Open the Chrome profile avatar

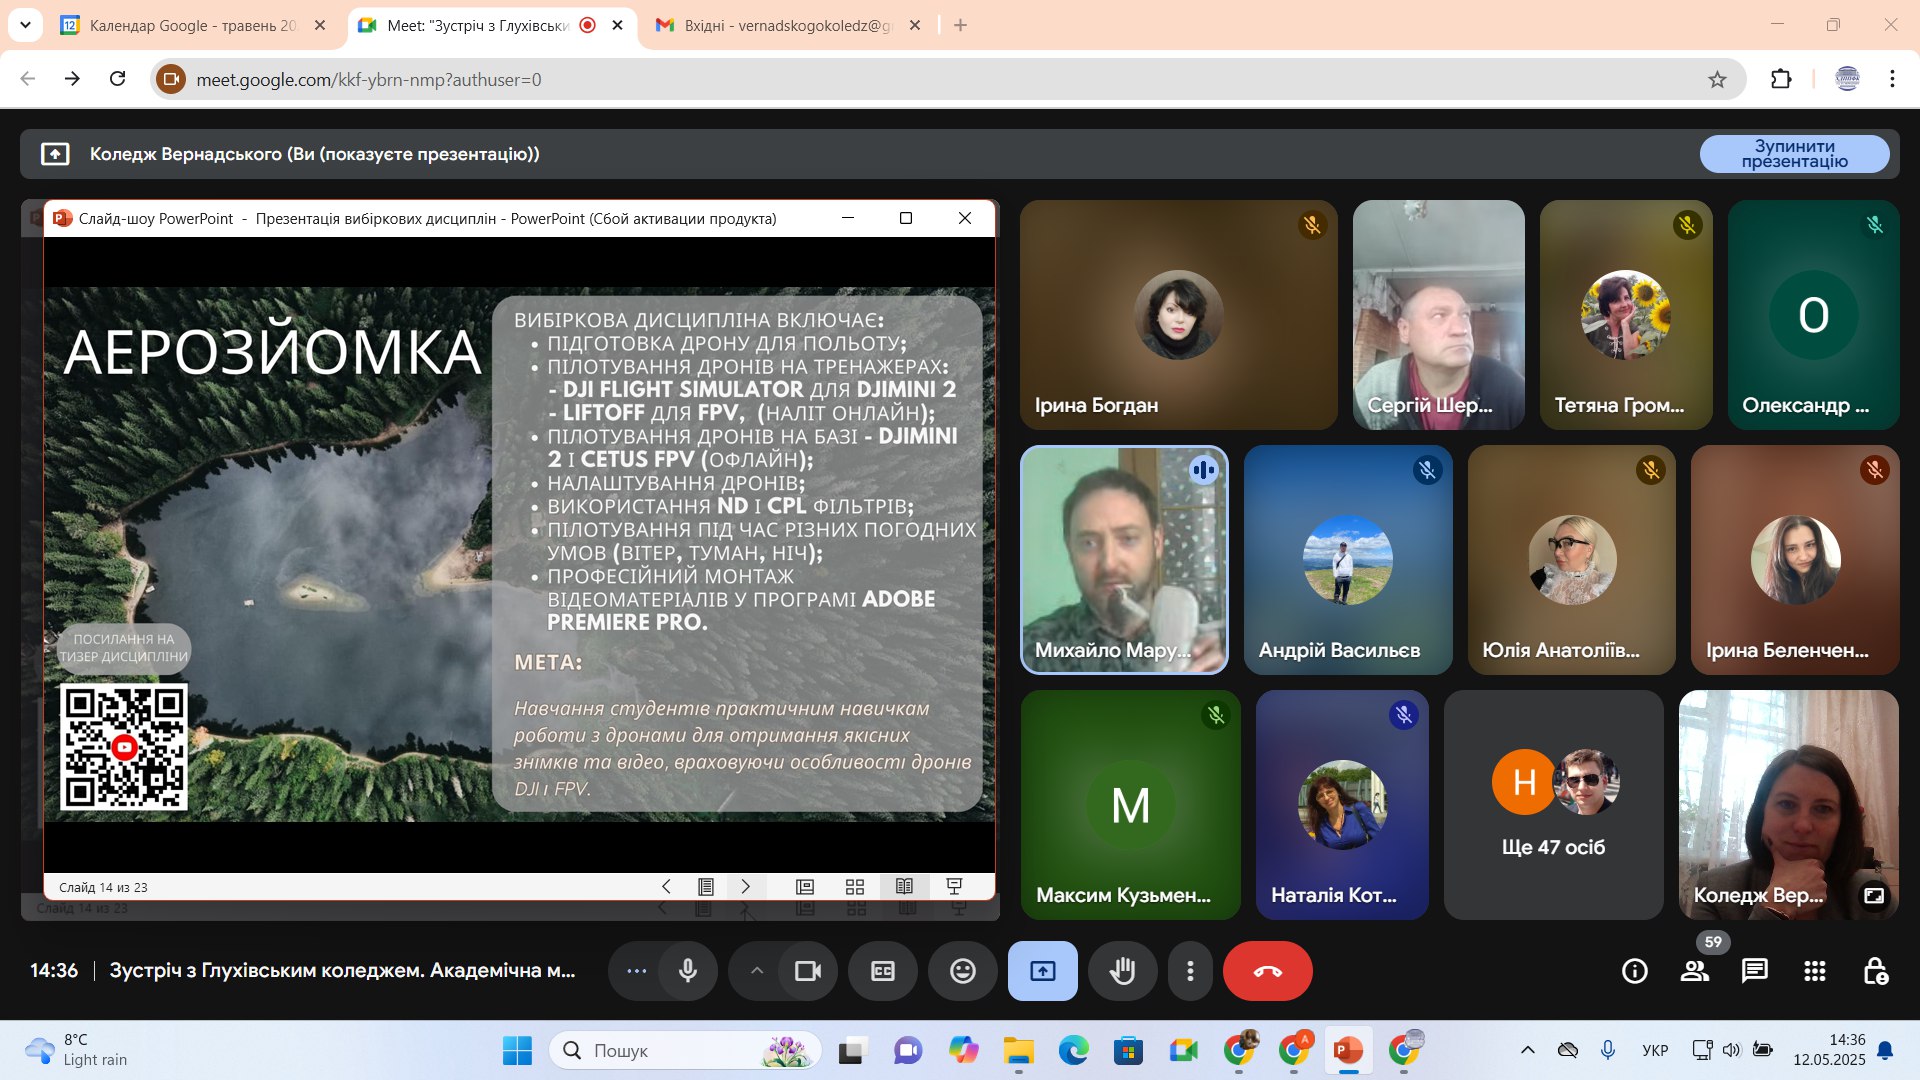click(x=1847, y=79)
